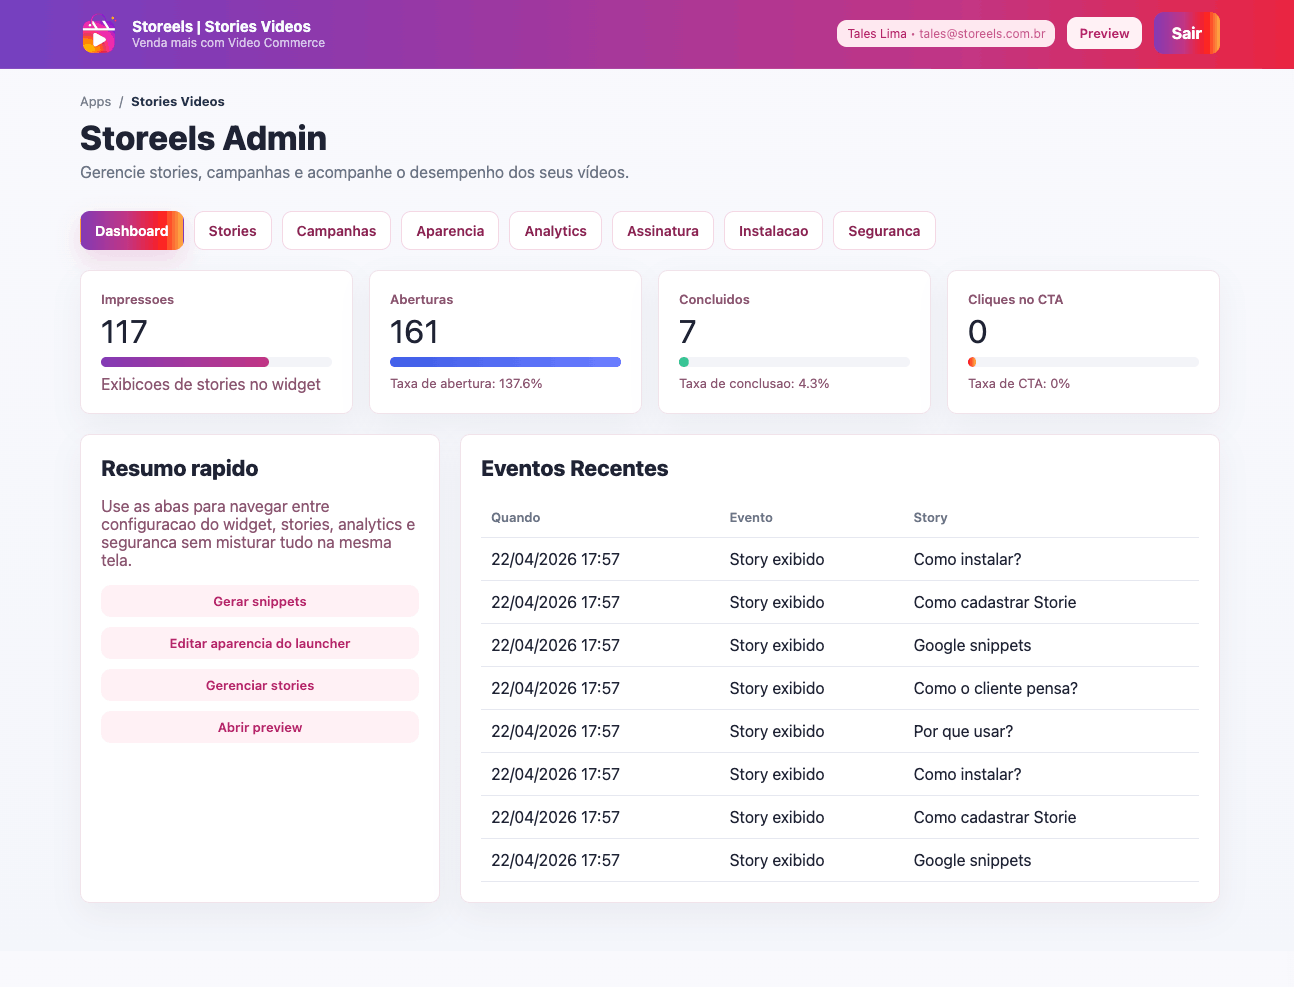Click the Storeels logo icon
This screenshot has width=1294, height=987.
coord(98,35)
